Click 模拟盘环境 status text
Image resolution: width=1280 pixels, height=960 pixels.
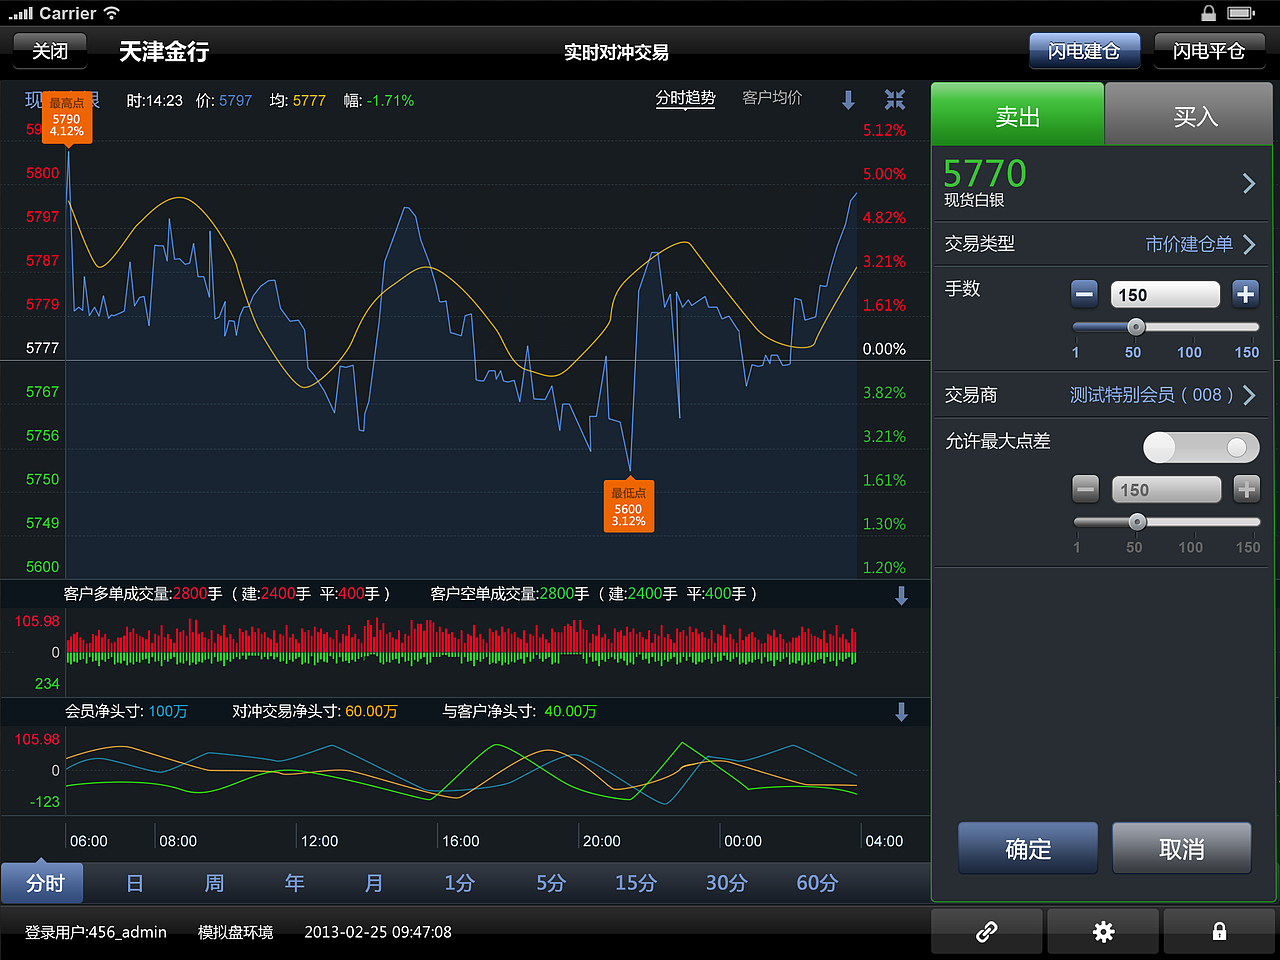click(x=235, y=932)
